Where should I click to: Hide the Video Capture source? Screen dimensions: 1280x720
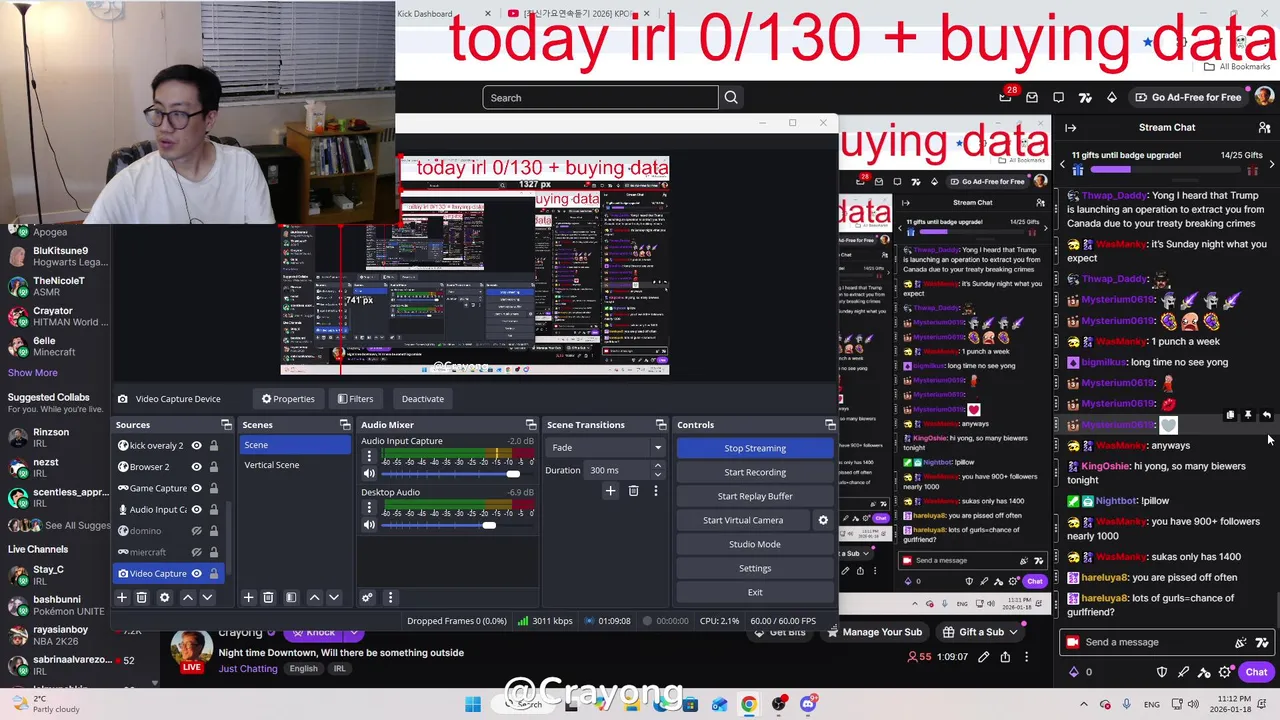click(196, 573)
